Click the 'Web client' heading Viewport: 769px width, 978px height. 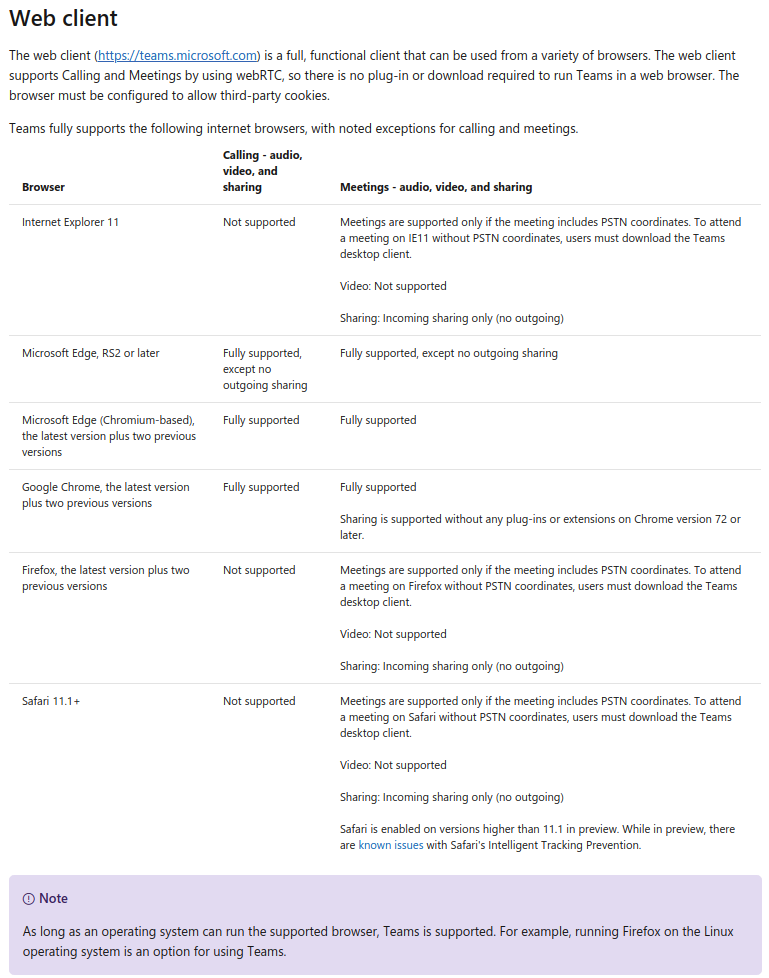coord(63,18)
